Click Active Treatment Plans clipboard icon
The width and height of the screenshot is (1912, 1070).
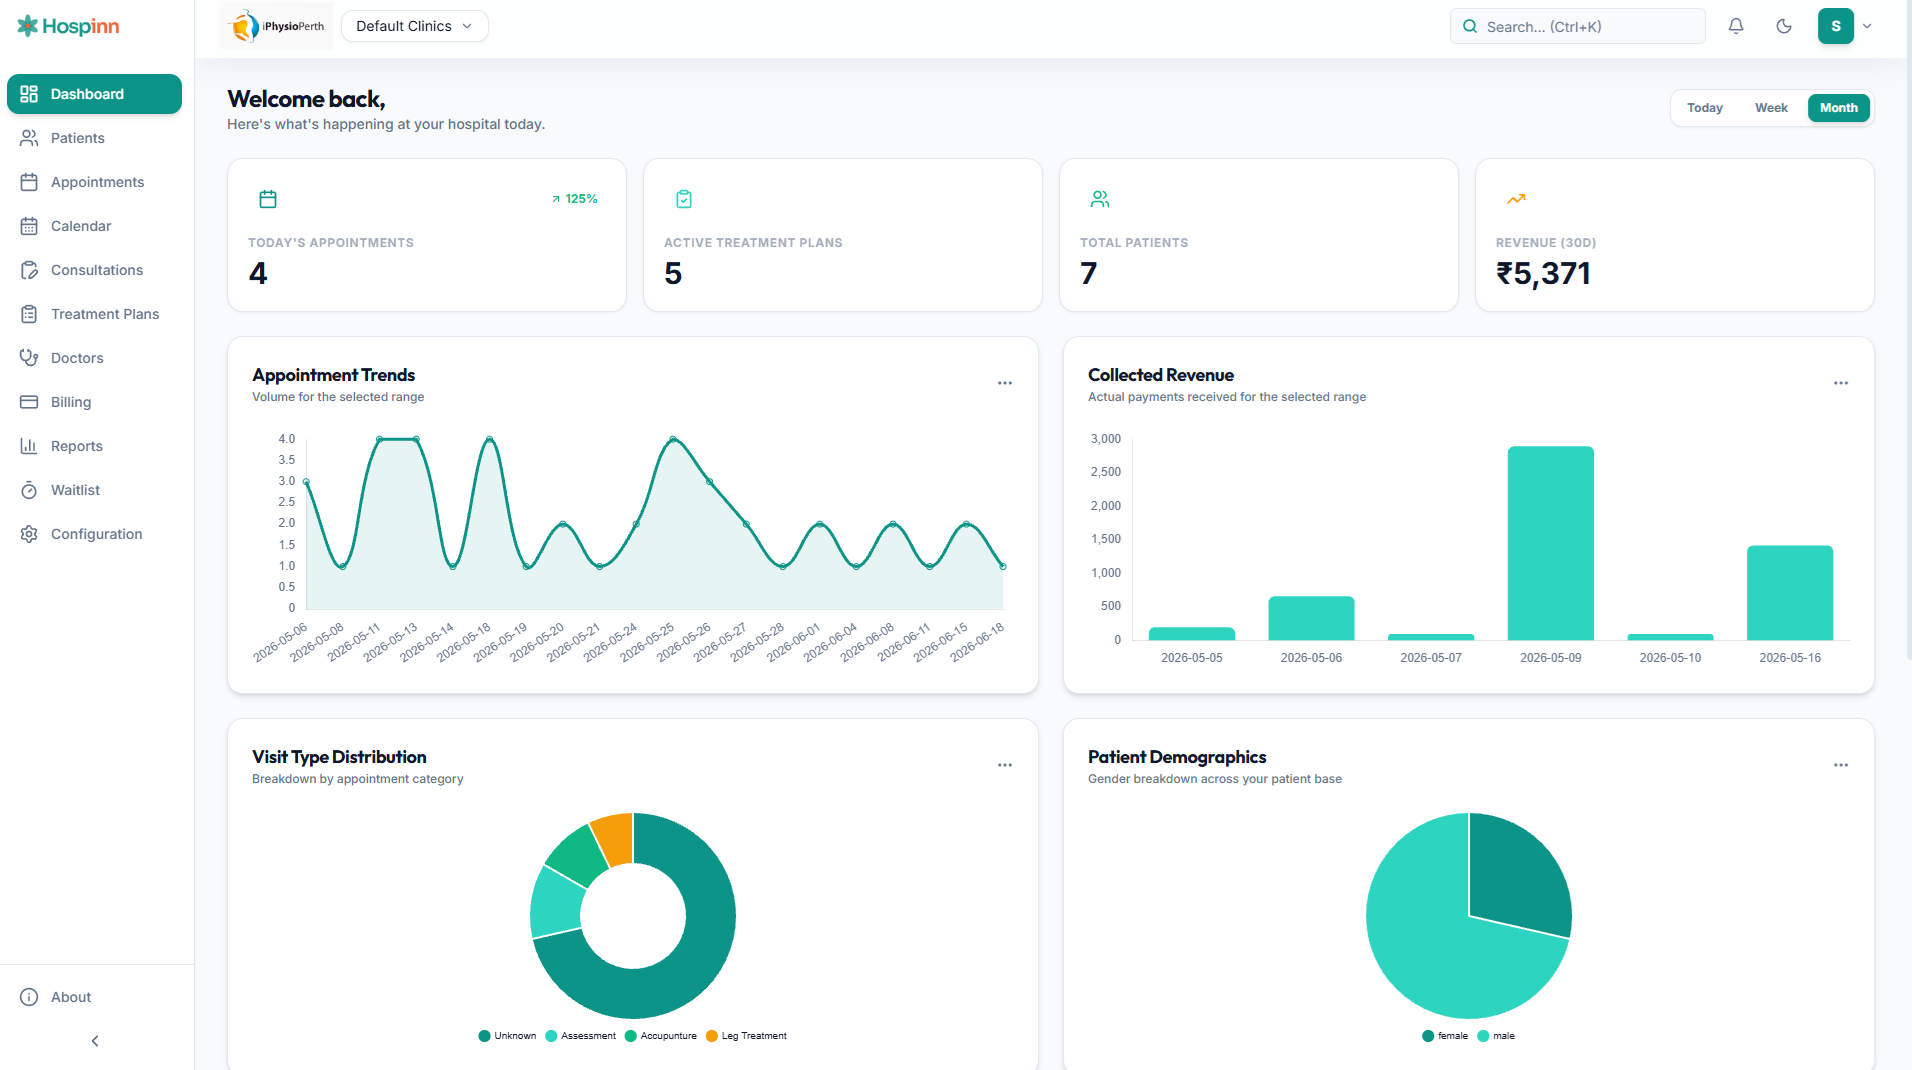[684, 199]
